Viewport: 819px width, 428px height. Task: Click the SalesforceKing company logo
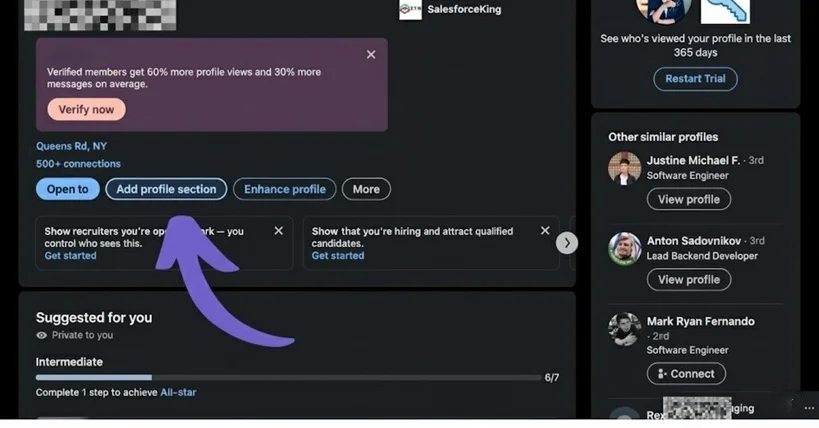pos(410,9)
